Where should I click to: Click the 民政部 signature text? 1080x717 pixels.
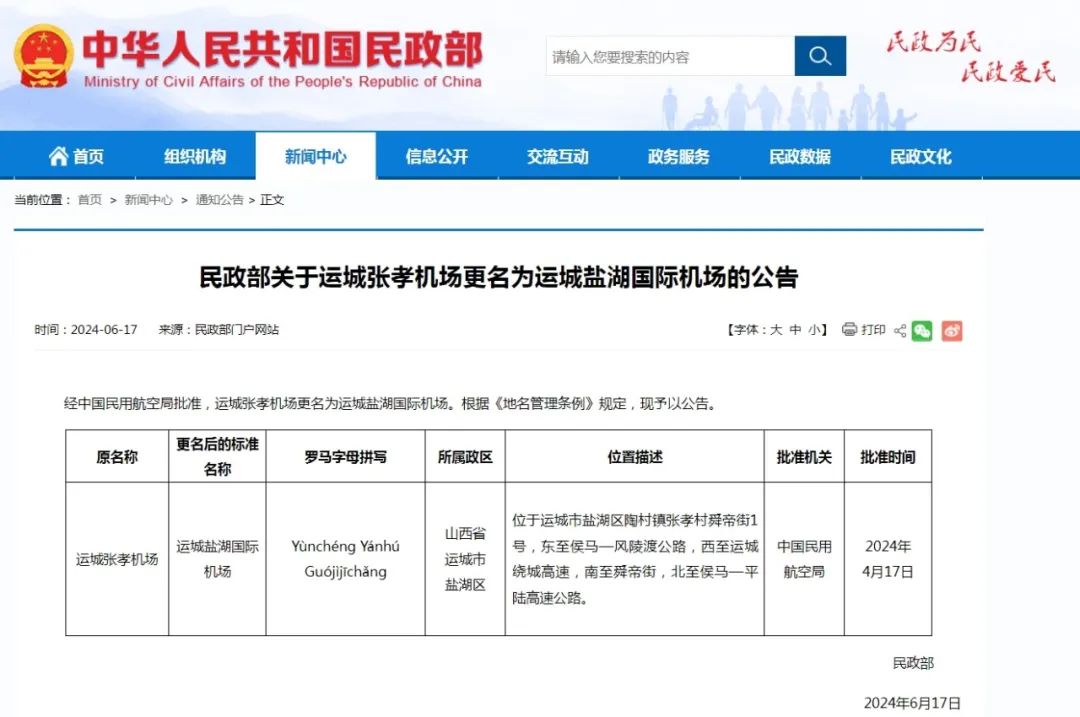(913, 663)
